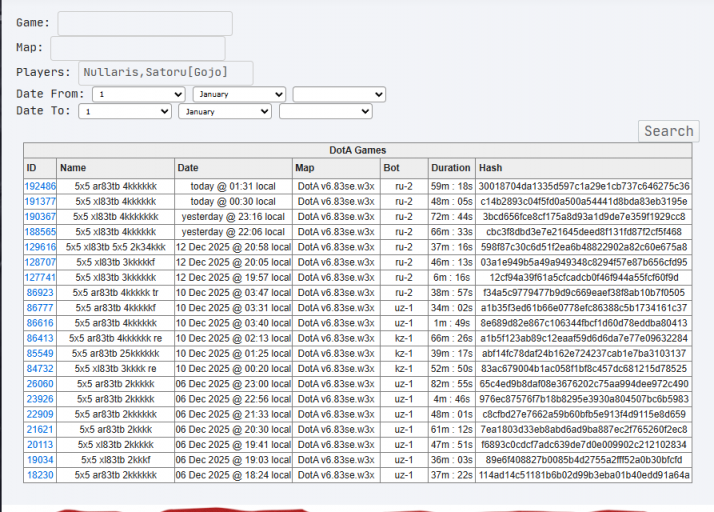
Task: Select name '5x5 ar83tb 4kkkkkk re'
Action: click(116, 338)
